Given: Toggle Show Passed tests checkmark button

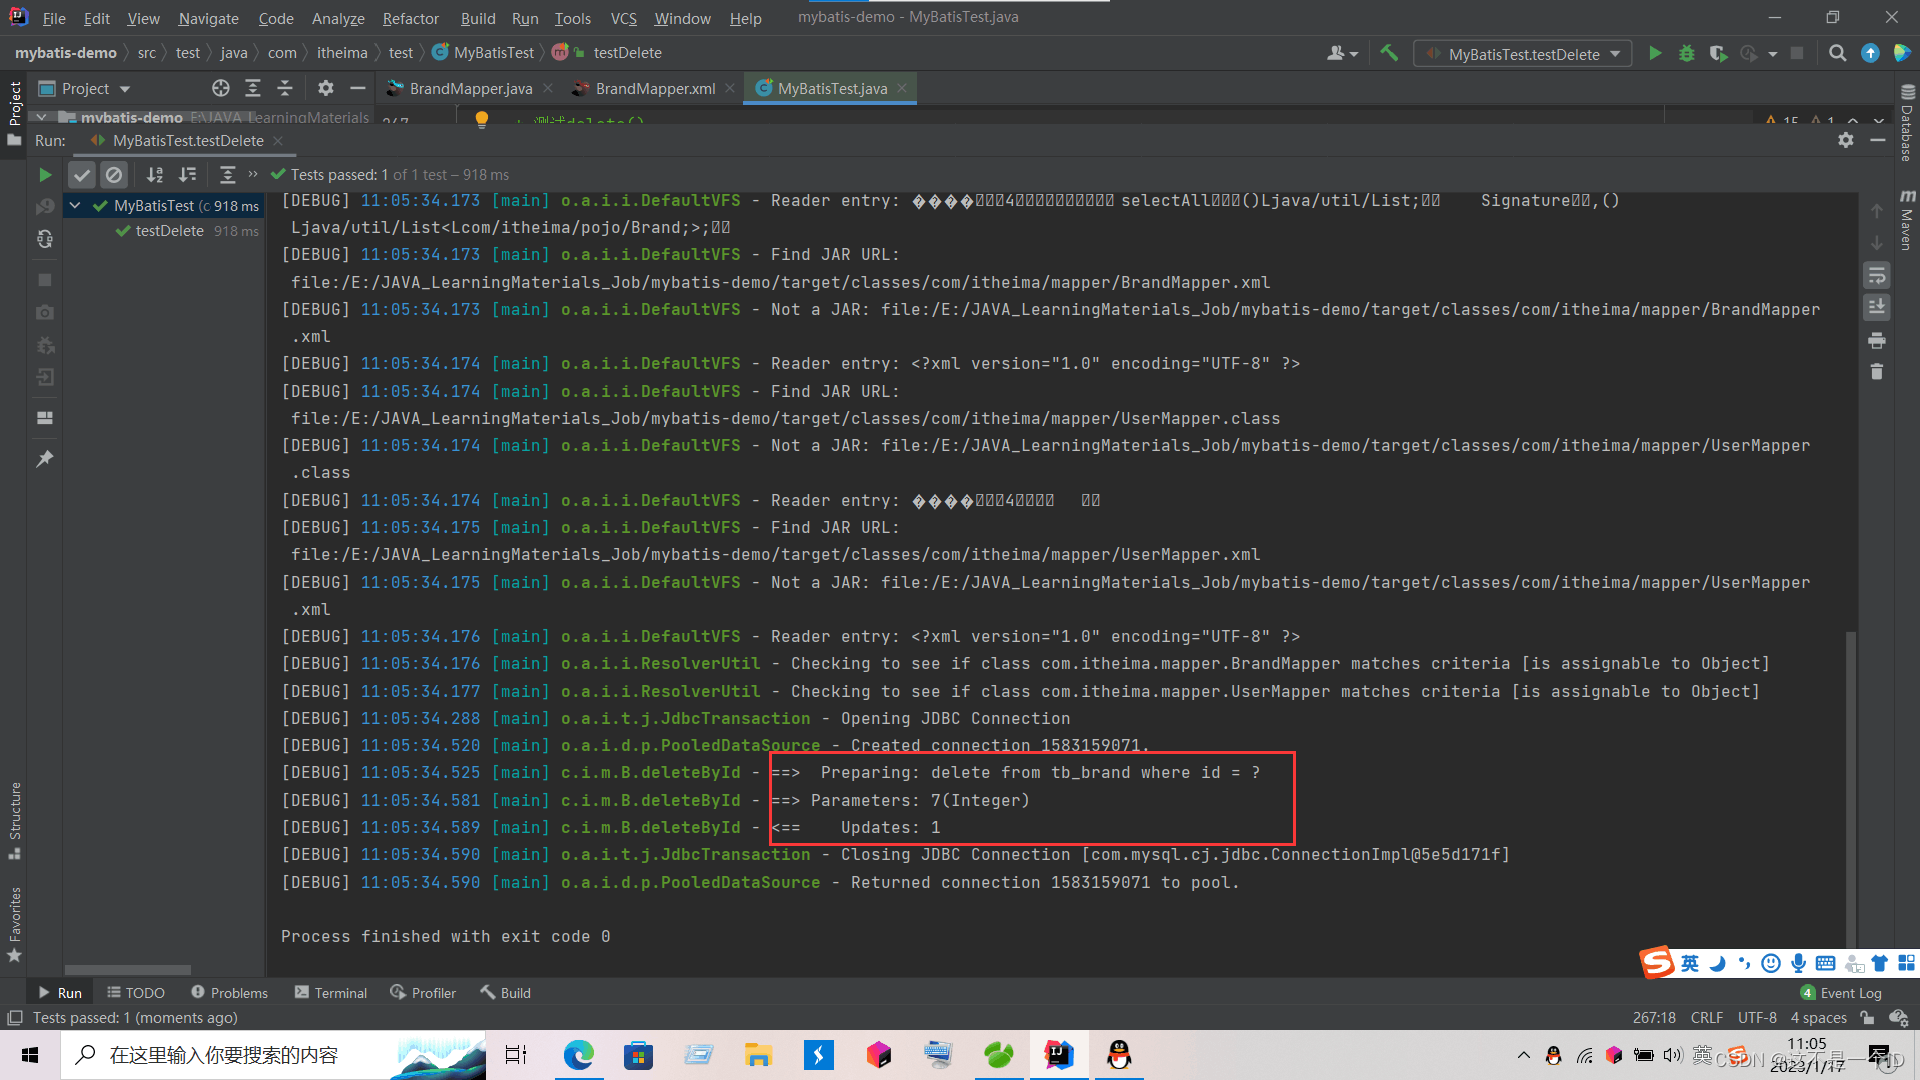Looking at the screenshot, I should [82, 175].
